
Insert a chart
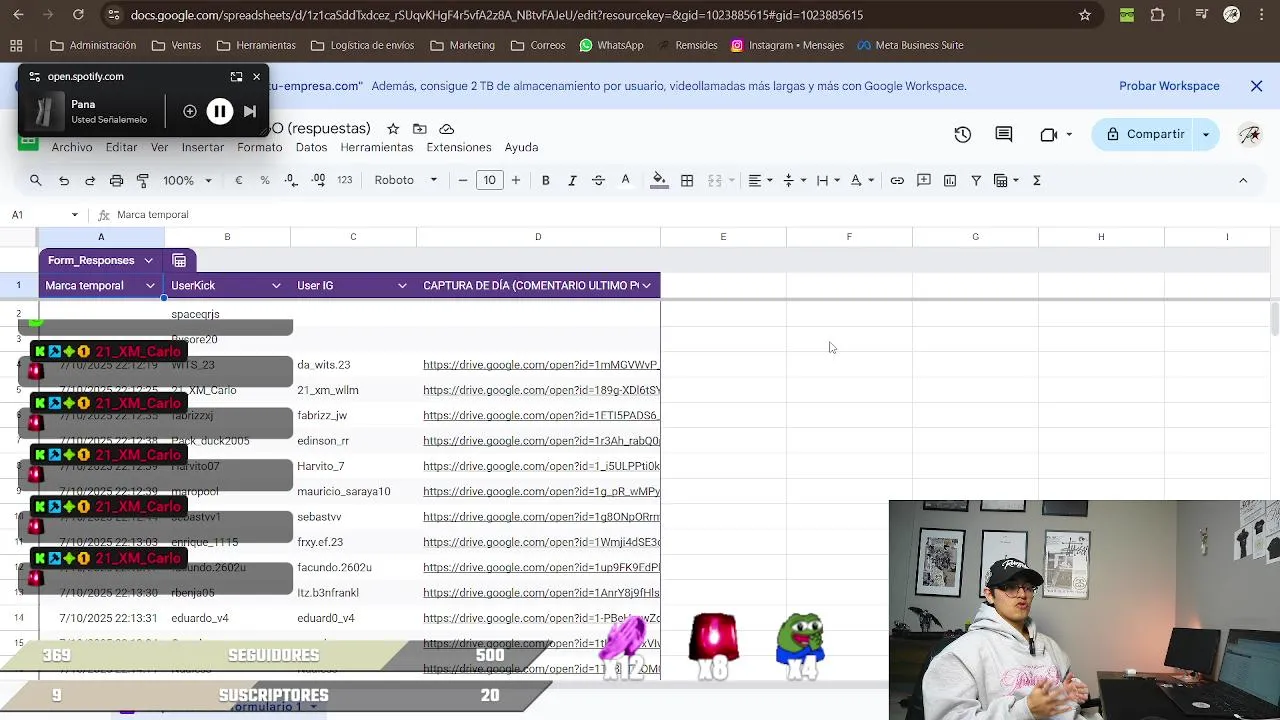click(x=950, y=180)
